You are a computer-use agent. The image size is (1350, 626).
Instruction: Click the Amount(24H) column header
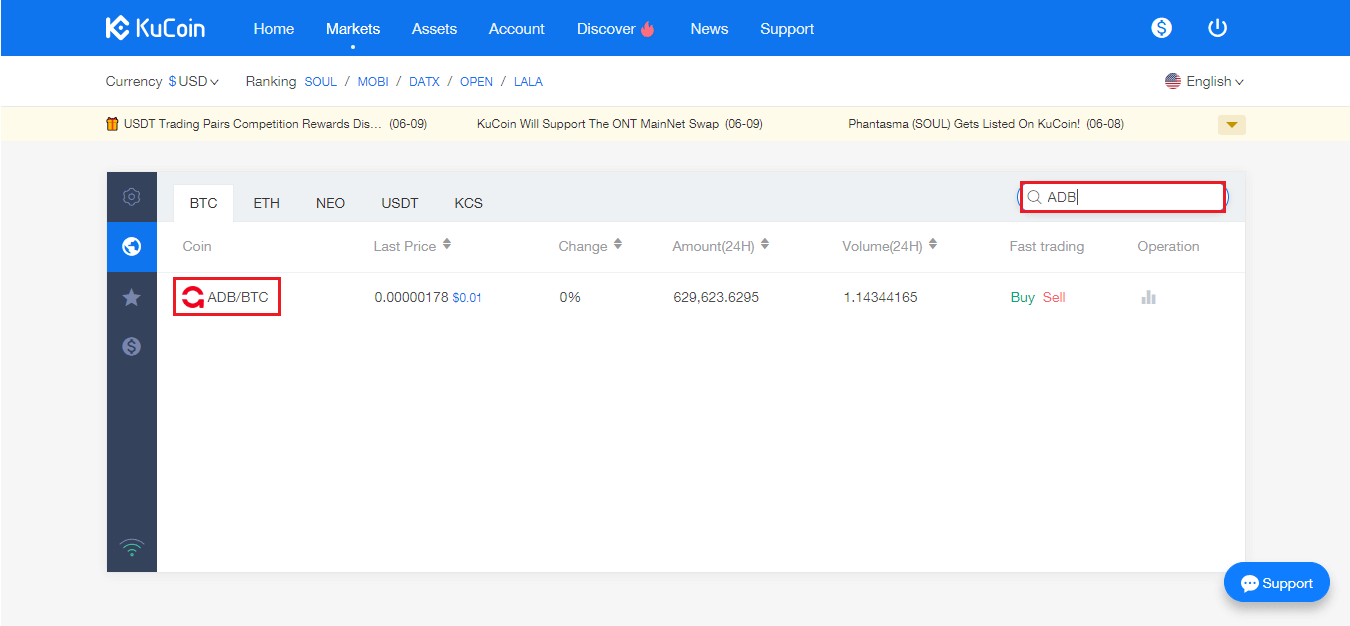(714, 246)
